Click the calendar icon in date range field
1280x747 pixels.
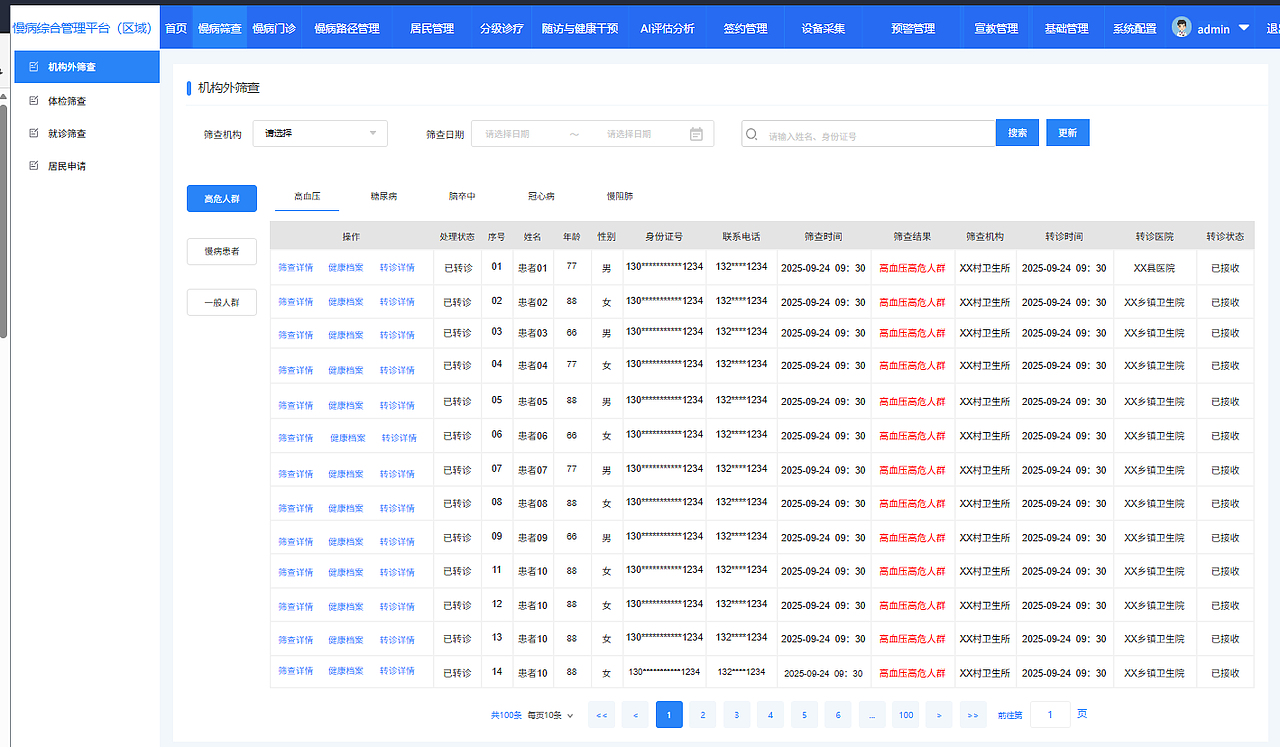click(x=696, y=134)
